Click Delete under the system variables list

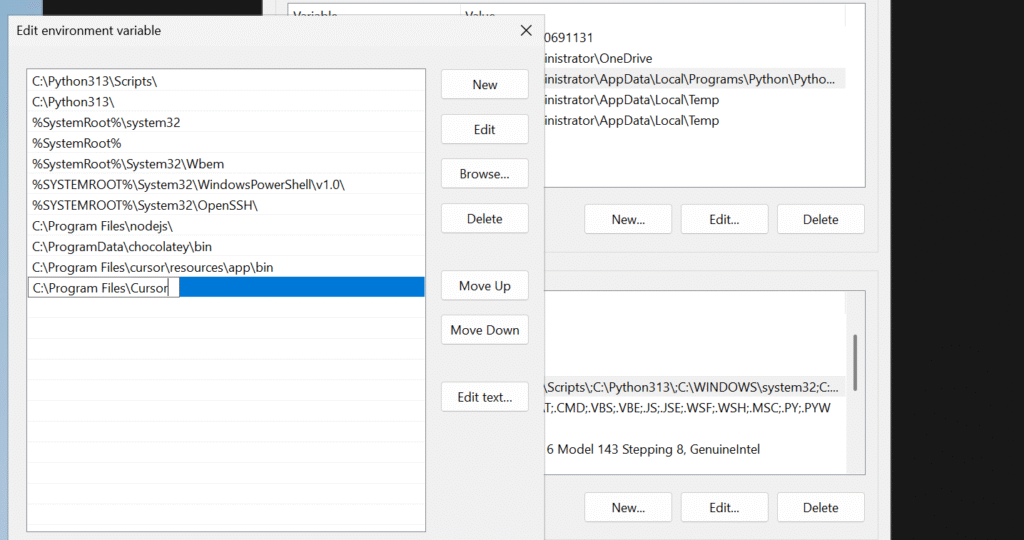820,507
